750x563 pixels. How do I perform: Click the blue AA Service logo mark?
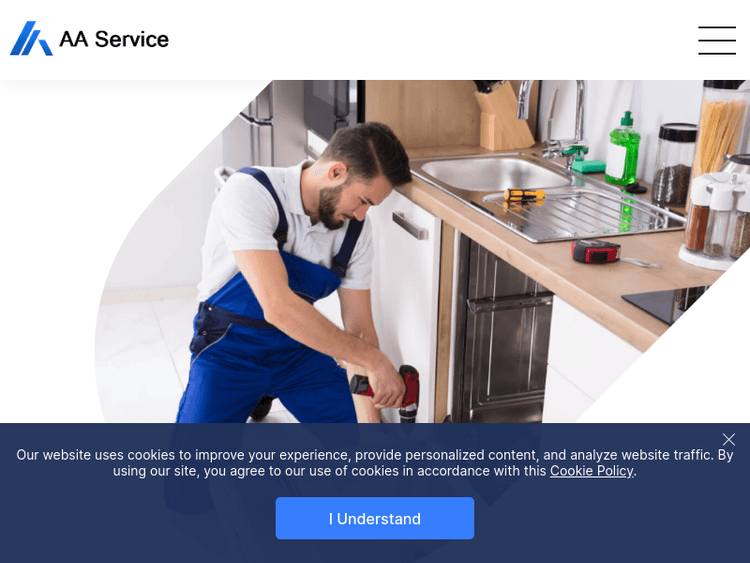pyautogui.click(x=31, y=38)
